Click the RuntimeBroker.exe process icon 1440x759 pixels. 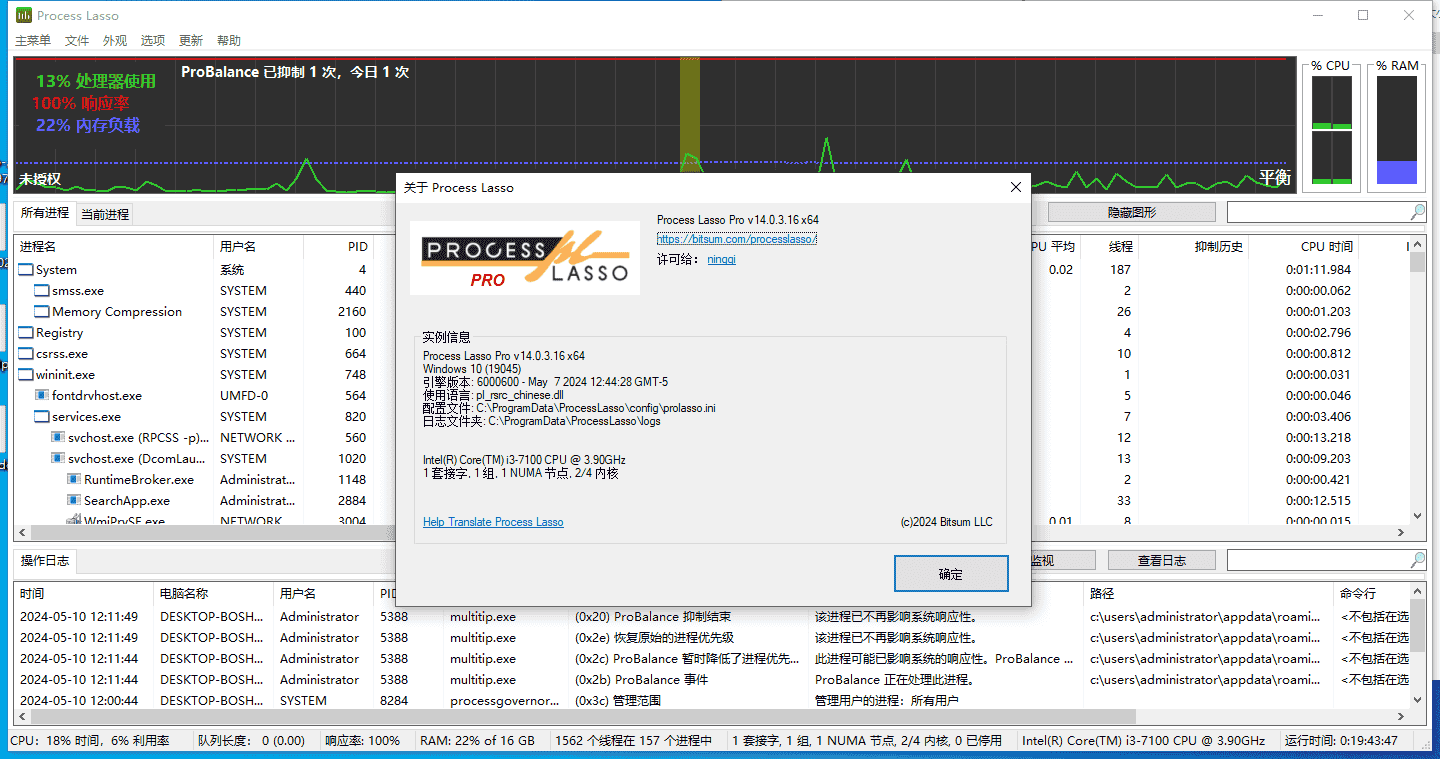(x=74, y=480)
